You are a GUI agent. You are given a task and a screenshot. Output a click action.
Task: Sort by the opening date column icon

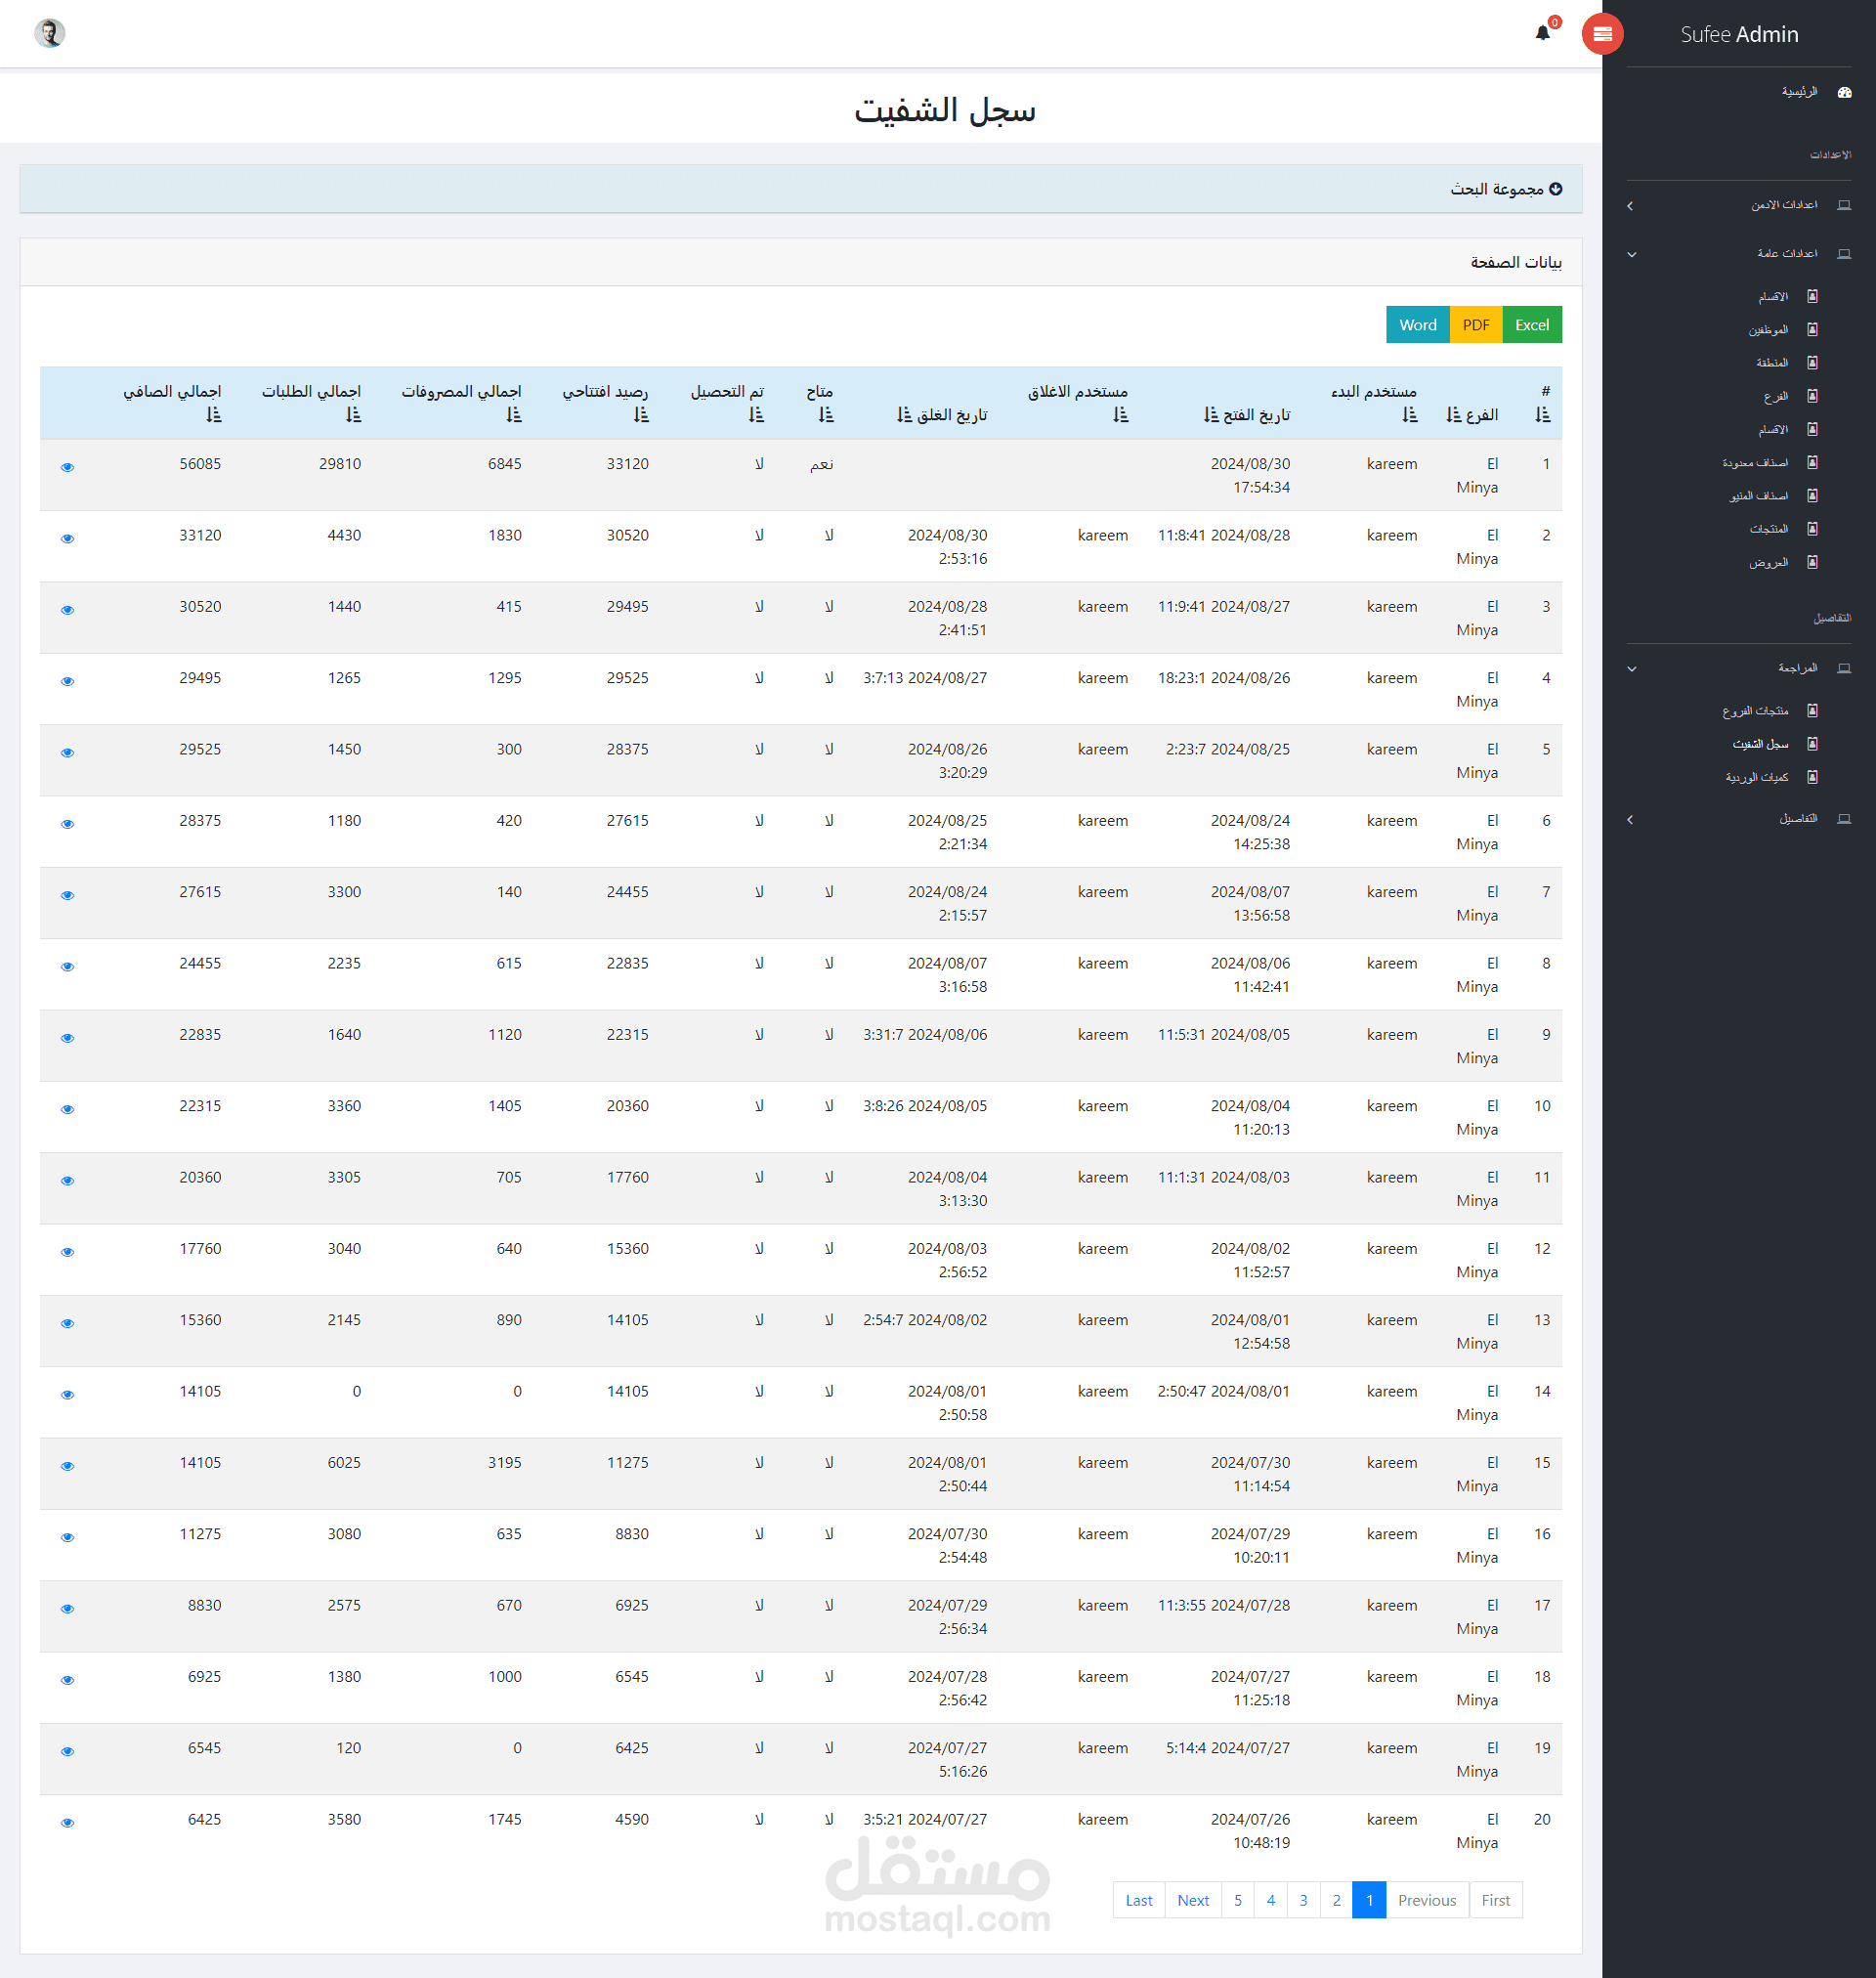(1210, 415)
